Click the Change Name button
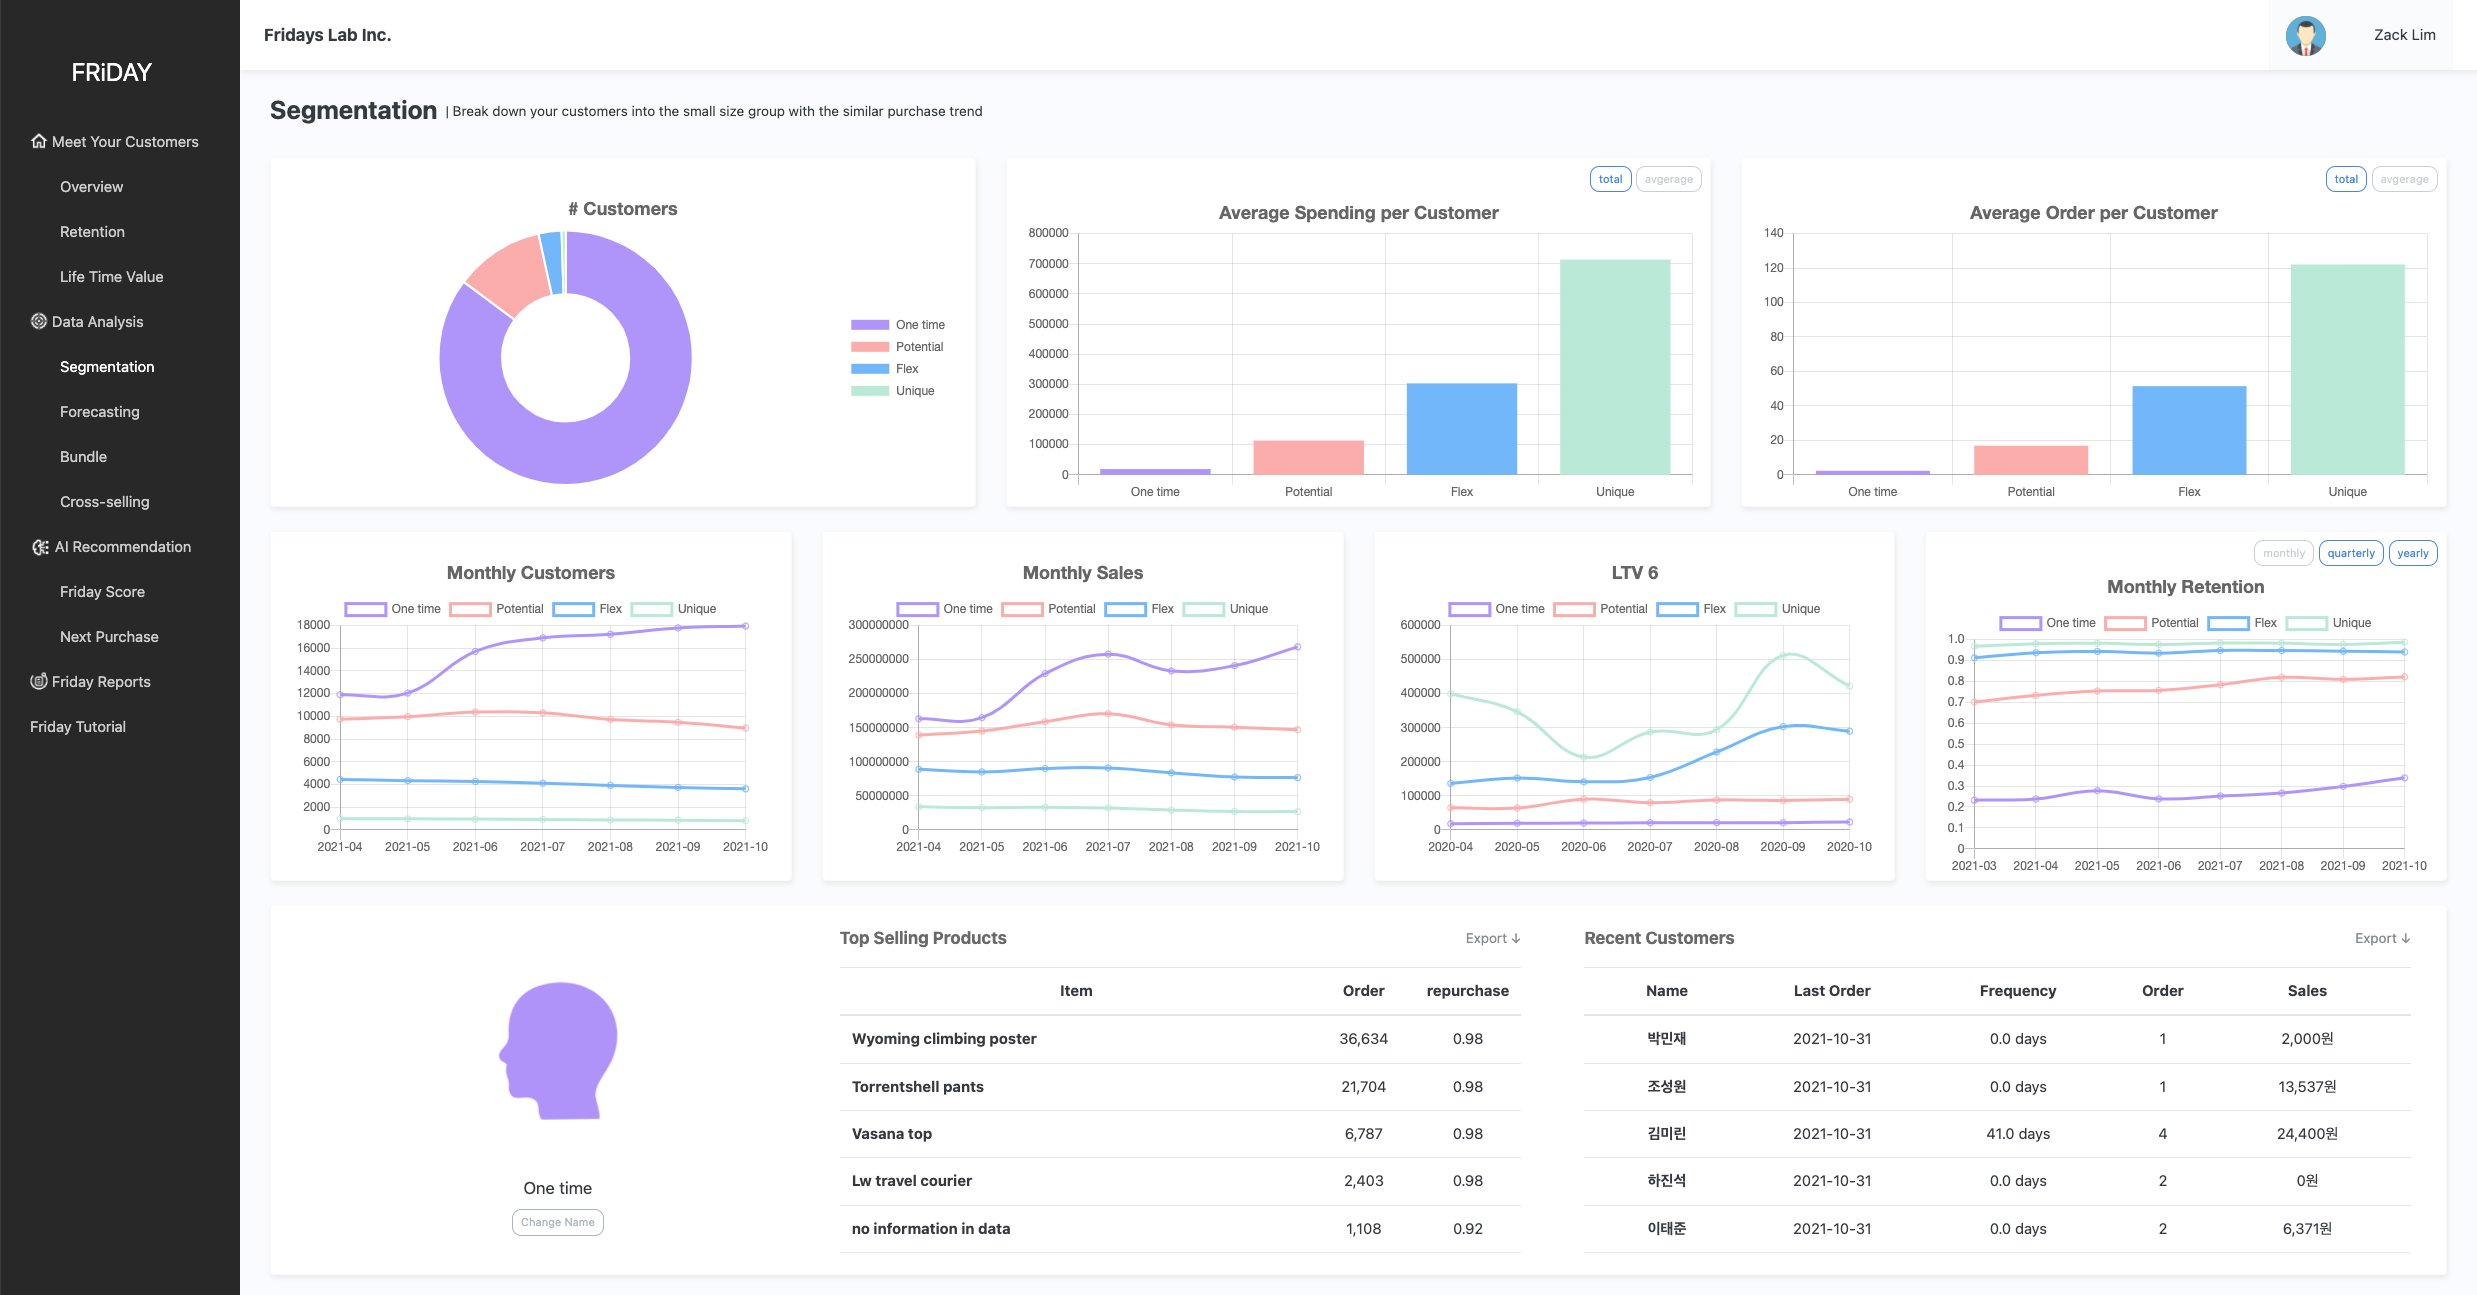 [x=558, y=1222]
